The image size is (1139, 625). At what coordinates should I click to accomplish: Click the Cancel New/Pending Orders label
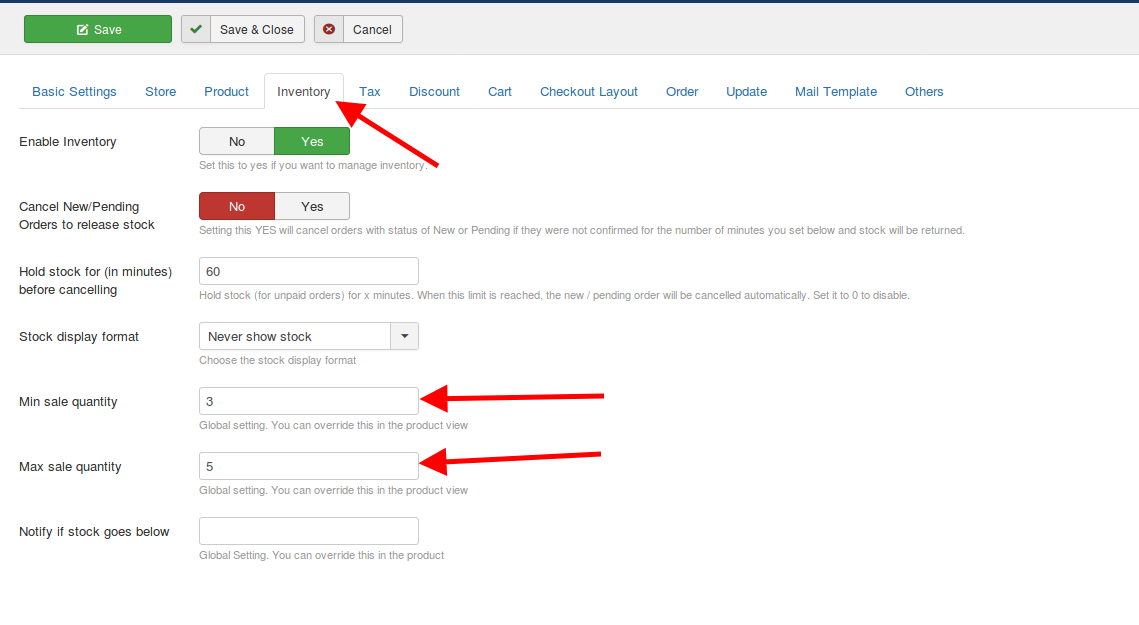point(86,216)
